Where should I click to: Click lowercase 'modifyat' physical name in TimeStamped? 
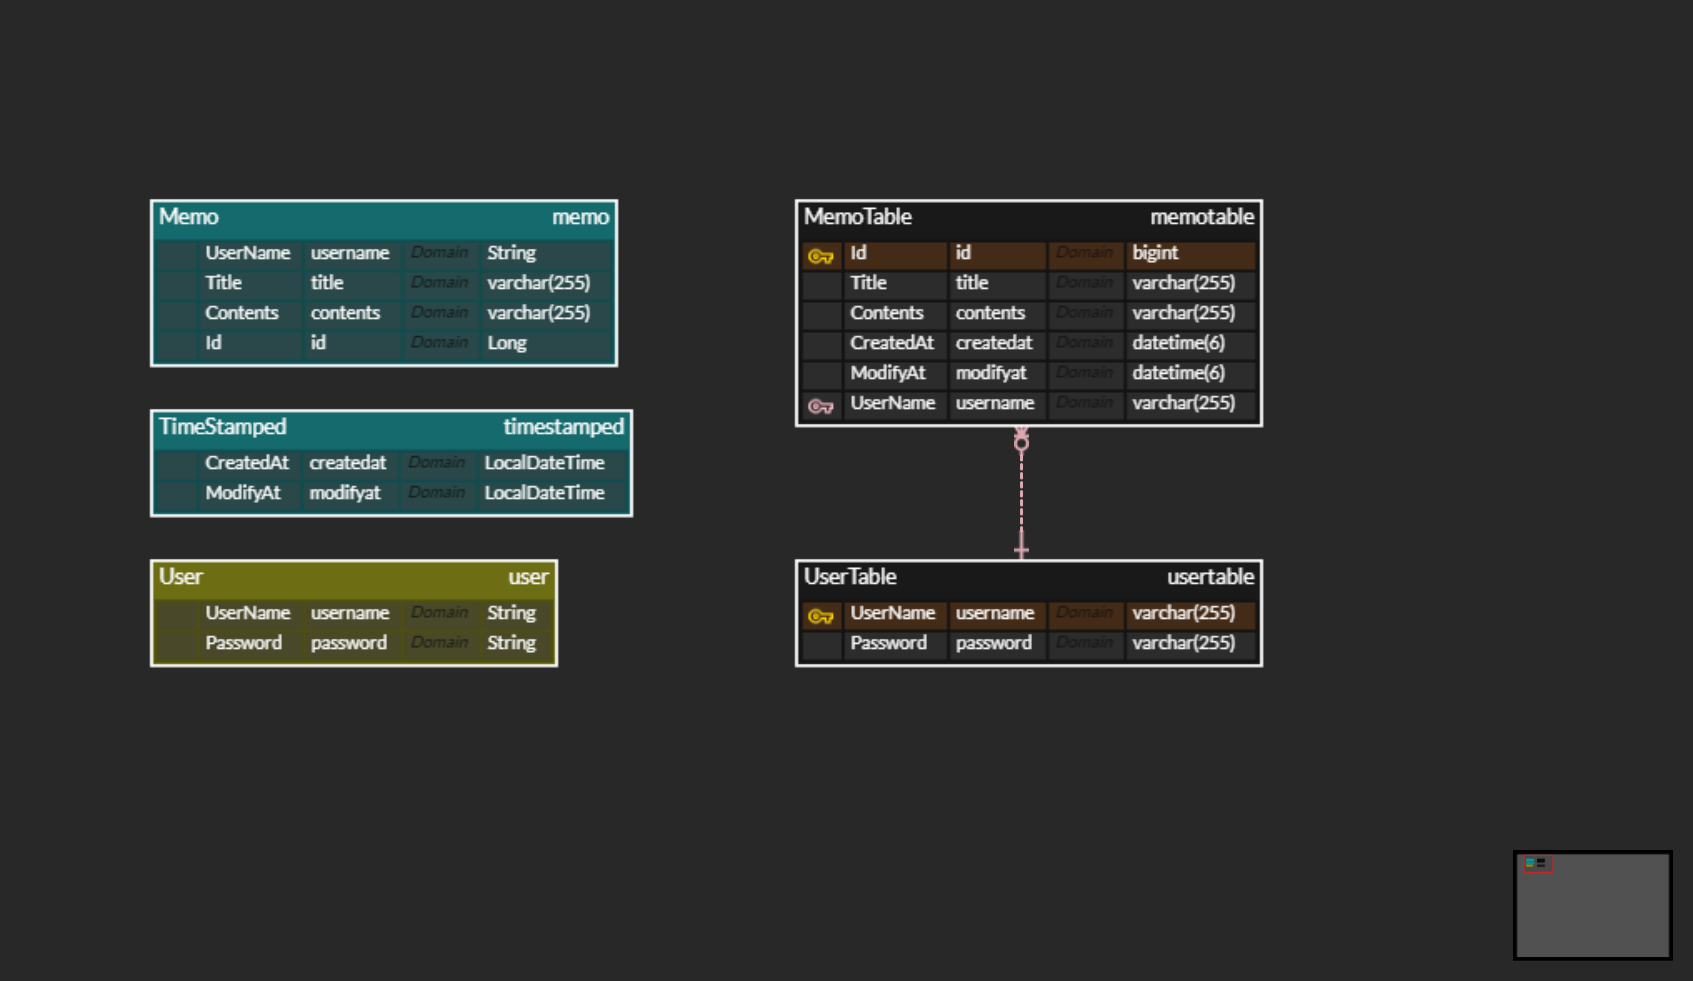[345, 493]
